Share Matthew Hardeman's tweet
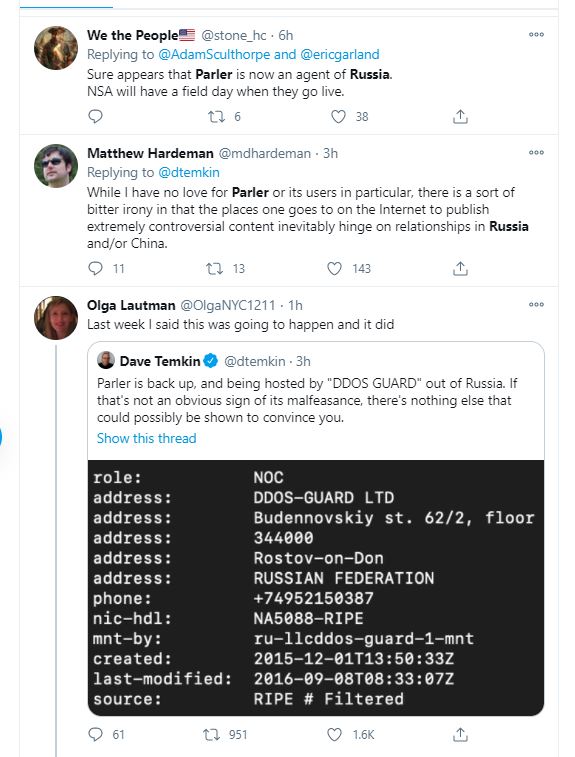The width and height of the screenshot is (575, 757). coord(460,268)
